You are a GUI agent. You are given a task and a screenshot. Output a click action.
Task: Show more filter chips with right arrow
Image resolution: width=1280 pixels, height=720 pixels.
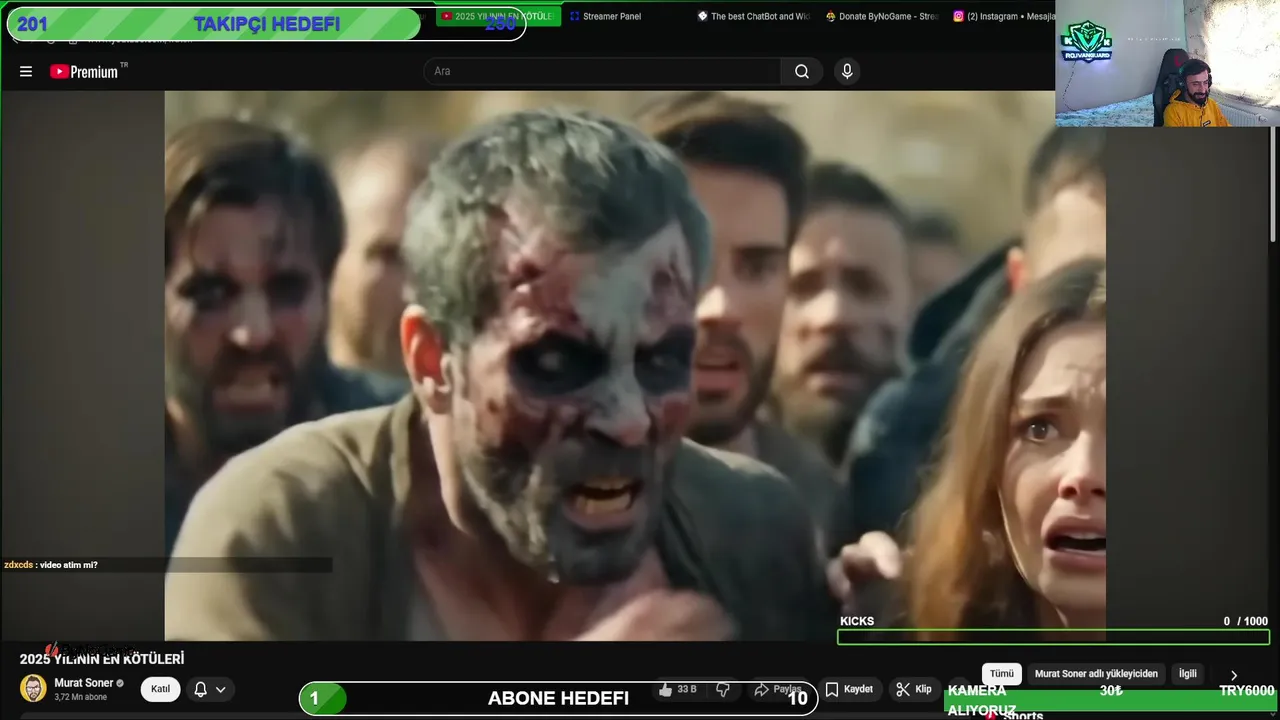coord(1233,675)
